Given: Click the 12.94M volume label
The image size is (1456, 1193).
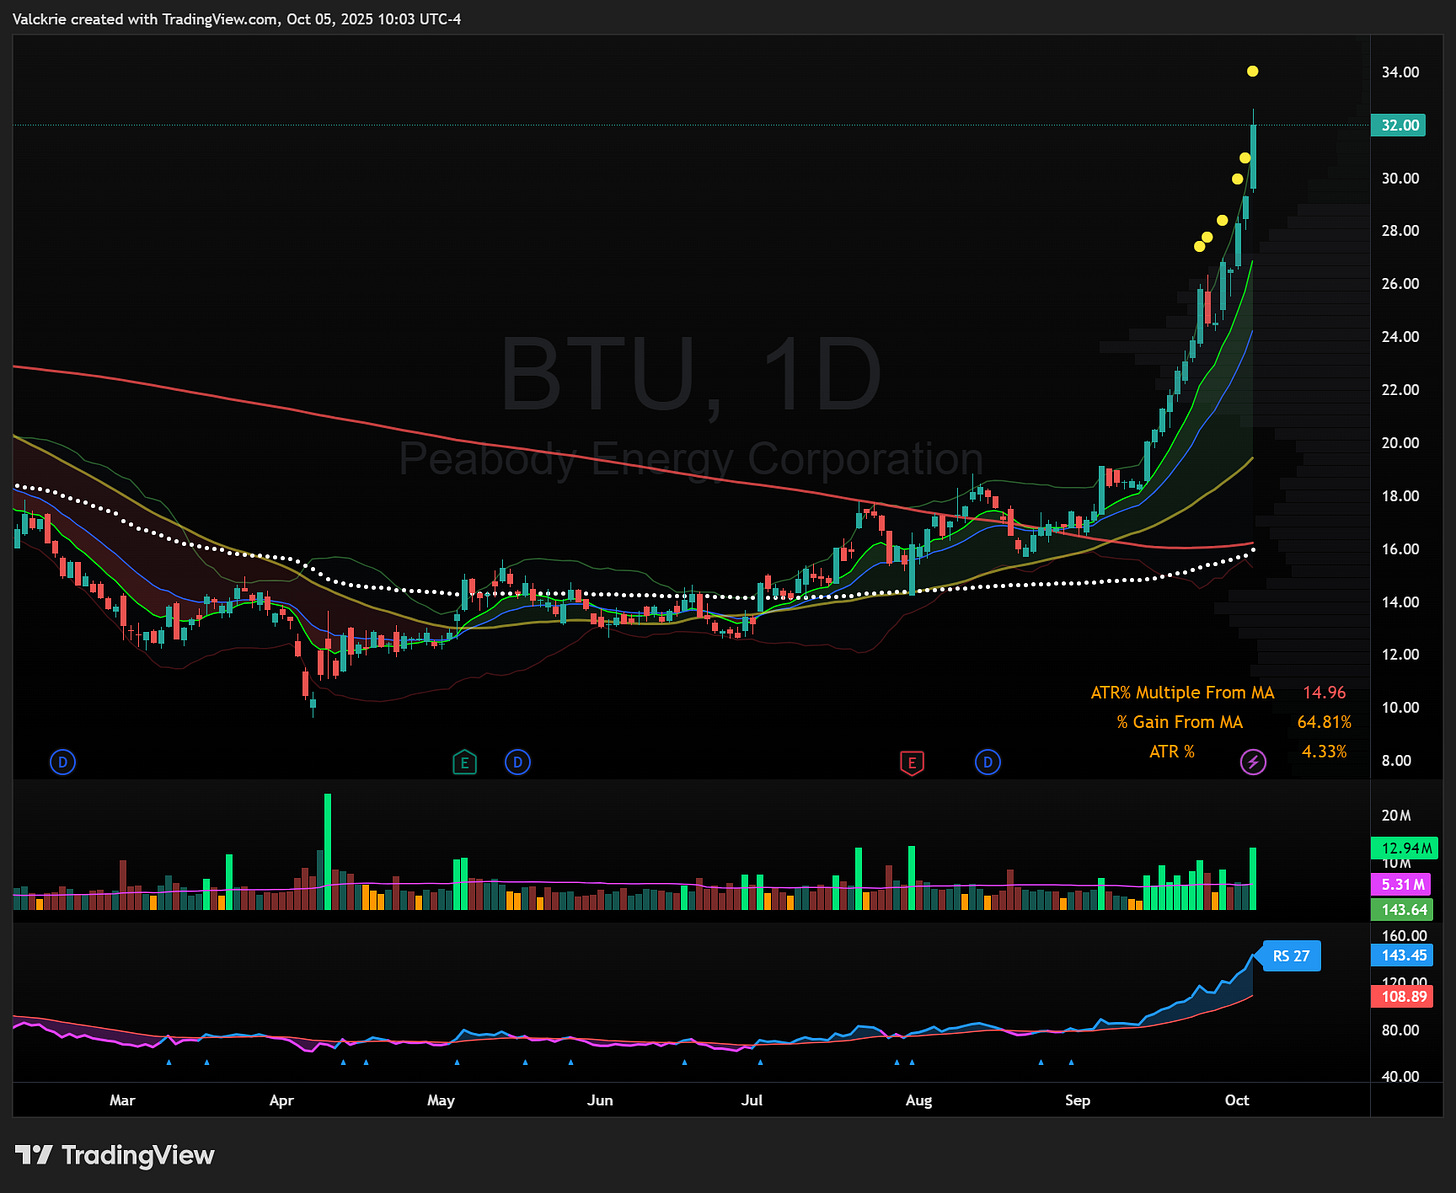Looking at the screenshot, I should coord(1404,848).
